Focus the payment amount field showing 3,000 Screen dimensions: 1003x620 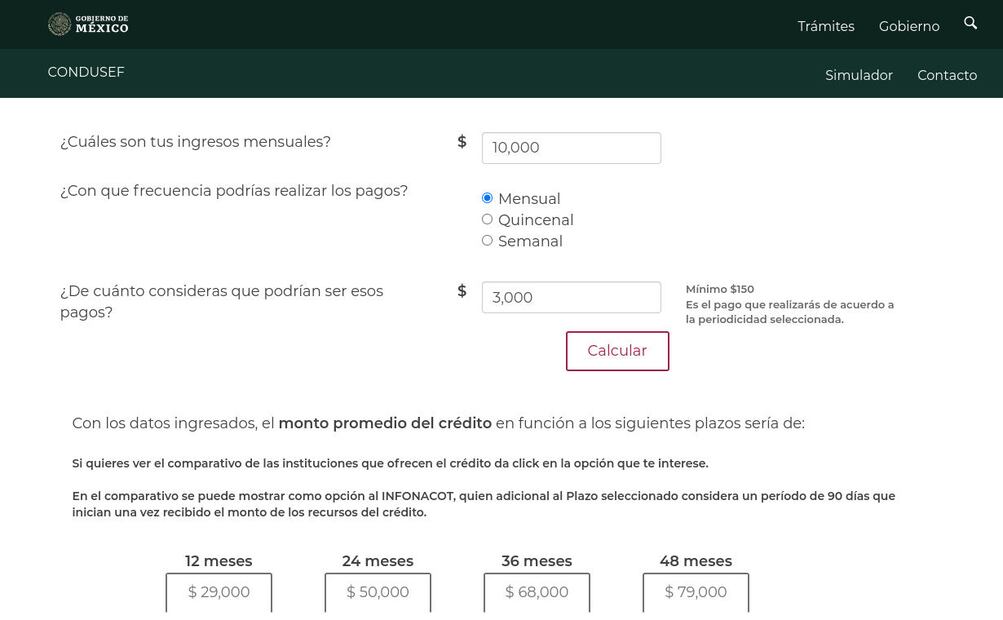(571, 298)
